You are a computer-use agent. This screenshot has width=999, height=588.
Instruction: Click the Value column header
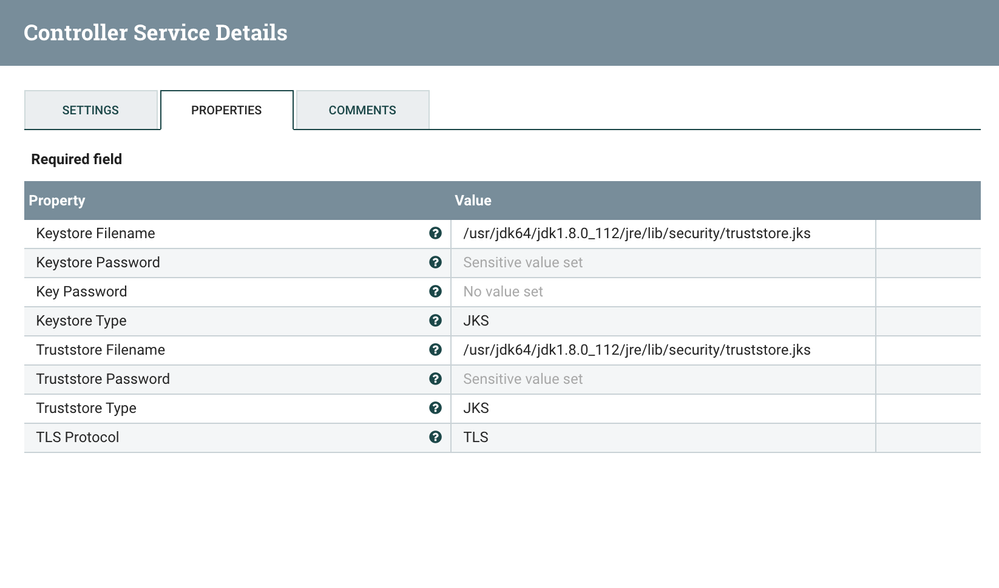click(x=473, y=200)
